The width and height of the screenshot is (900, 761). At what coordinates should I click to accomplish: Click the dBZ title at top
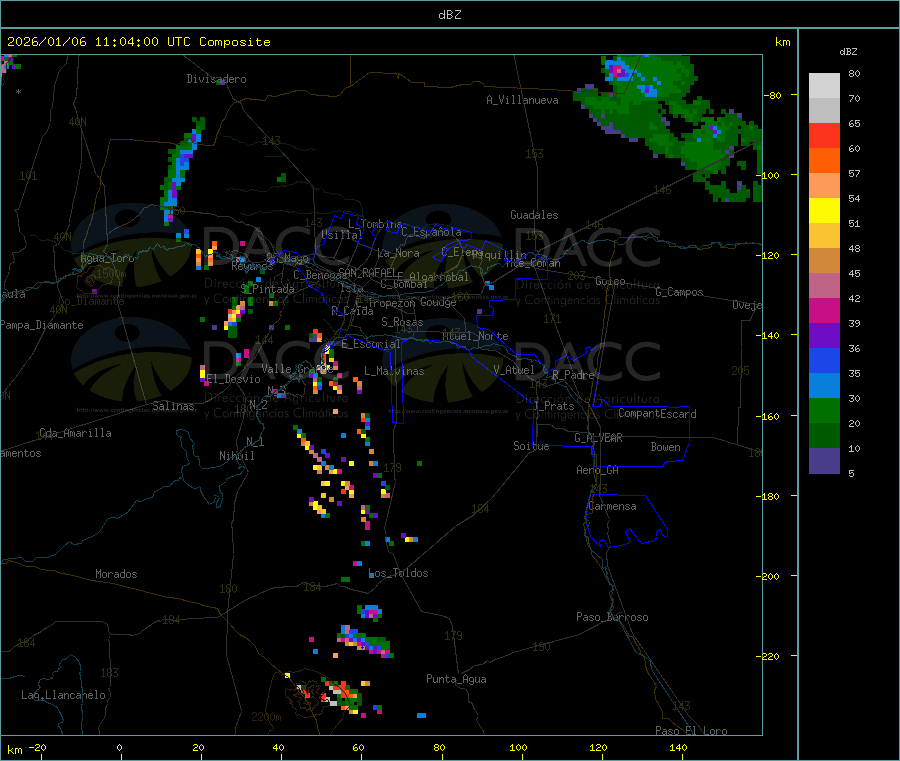[449, 15]
